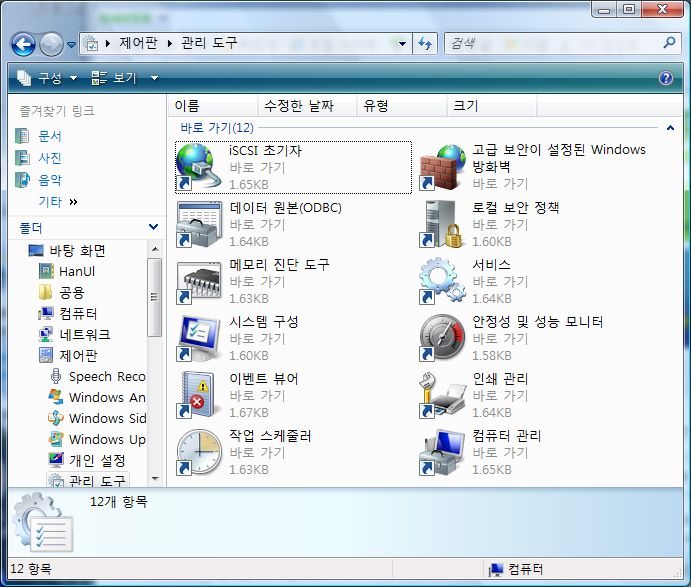Viewport: 691px width, 587px height.
Task: Open recent pages dropdown beside forward button
Action: (71, 44)
